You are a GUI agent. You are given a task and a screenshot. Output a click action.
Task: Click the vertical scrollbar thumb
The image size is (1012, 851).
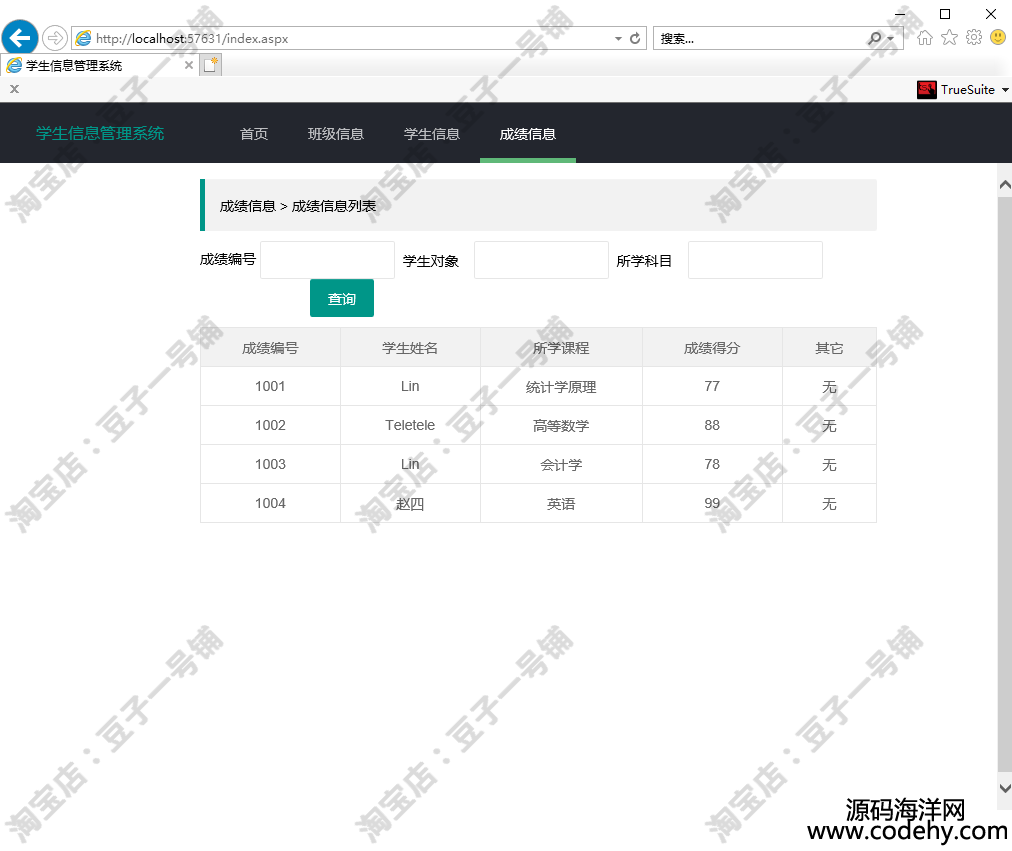click(1005, 484)
